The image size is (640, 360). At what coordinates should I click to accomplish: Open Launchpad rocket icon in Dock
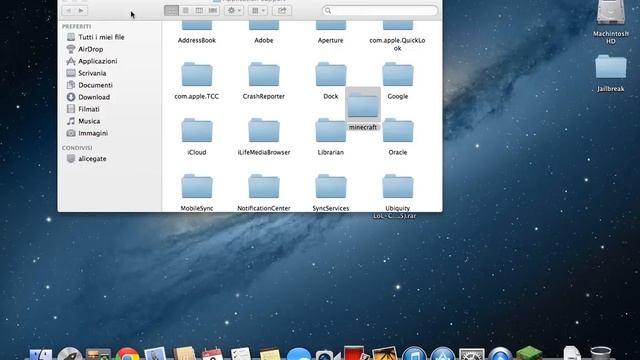(x=69, y=354)
